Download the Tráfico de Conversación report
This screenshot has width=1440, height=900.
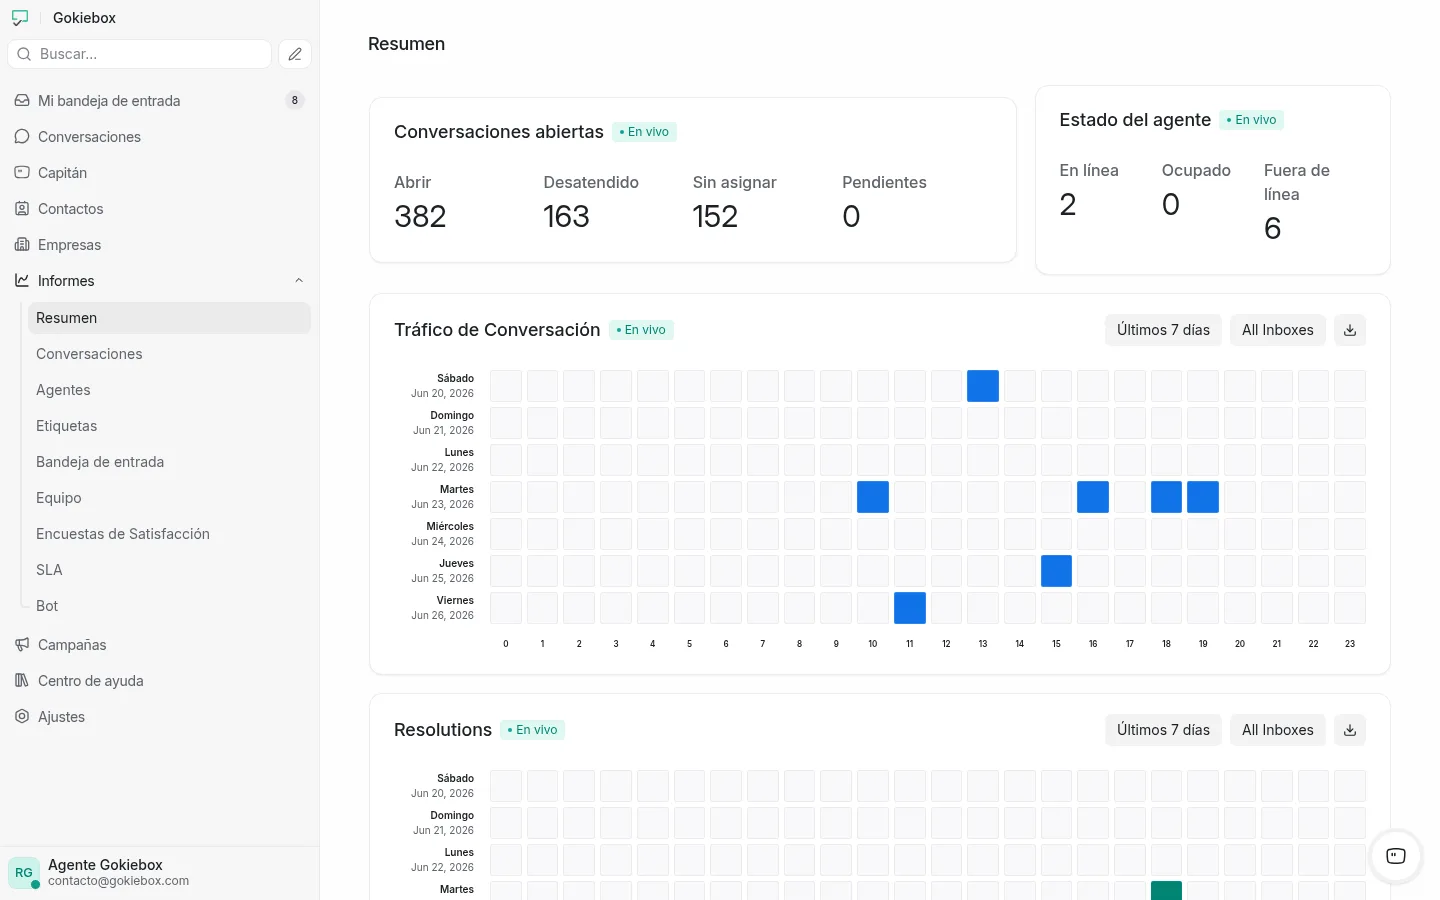(1350, 330)
